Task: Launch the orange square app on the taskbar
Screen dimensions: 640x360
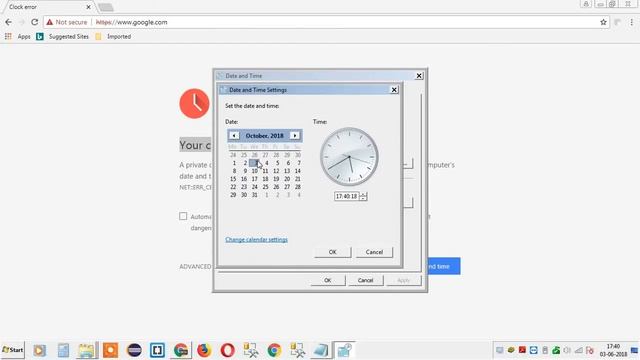Action: click(110, 350)
